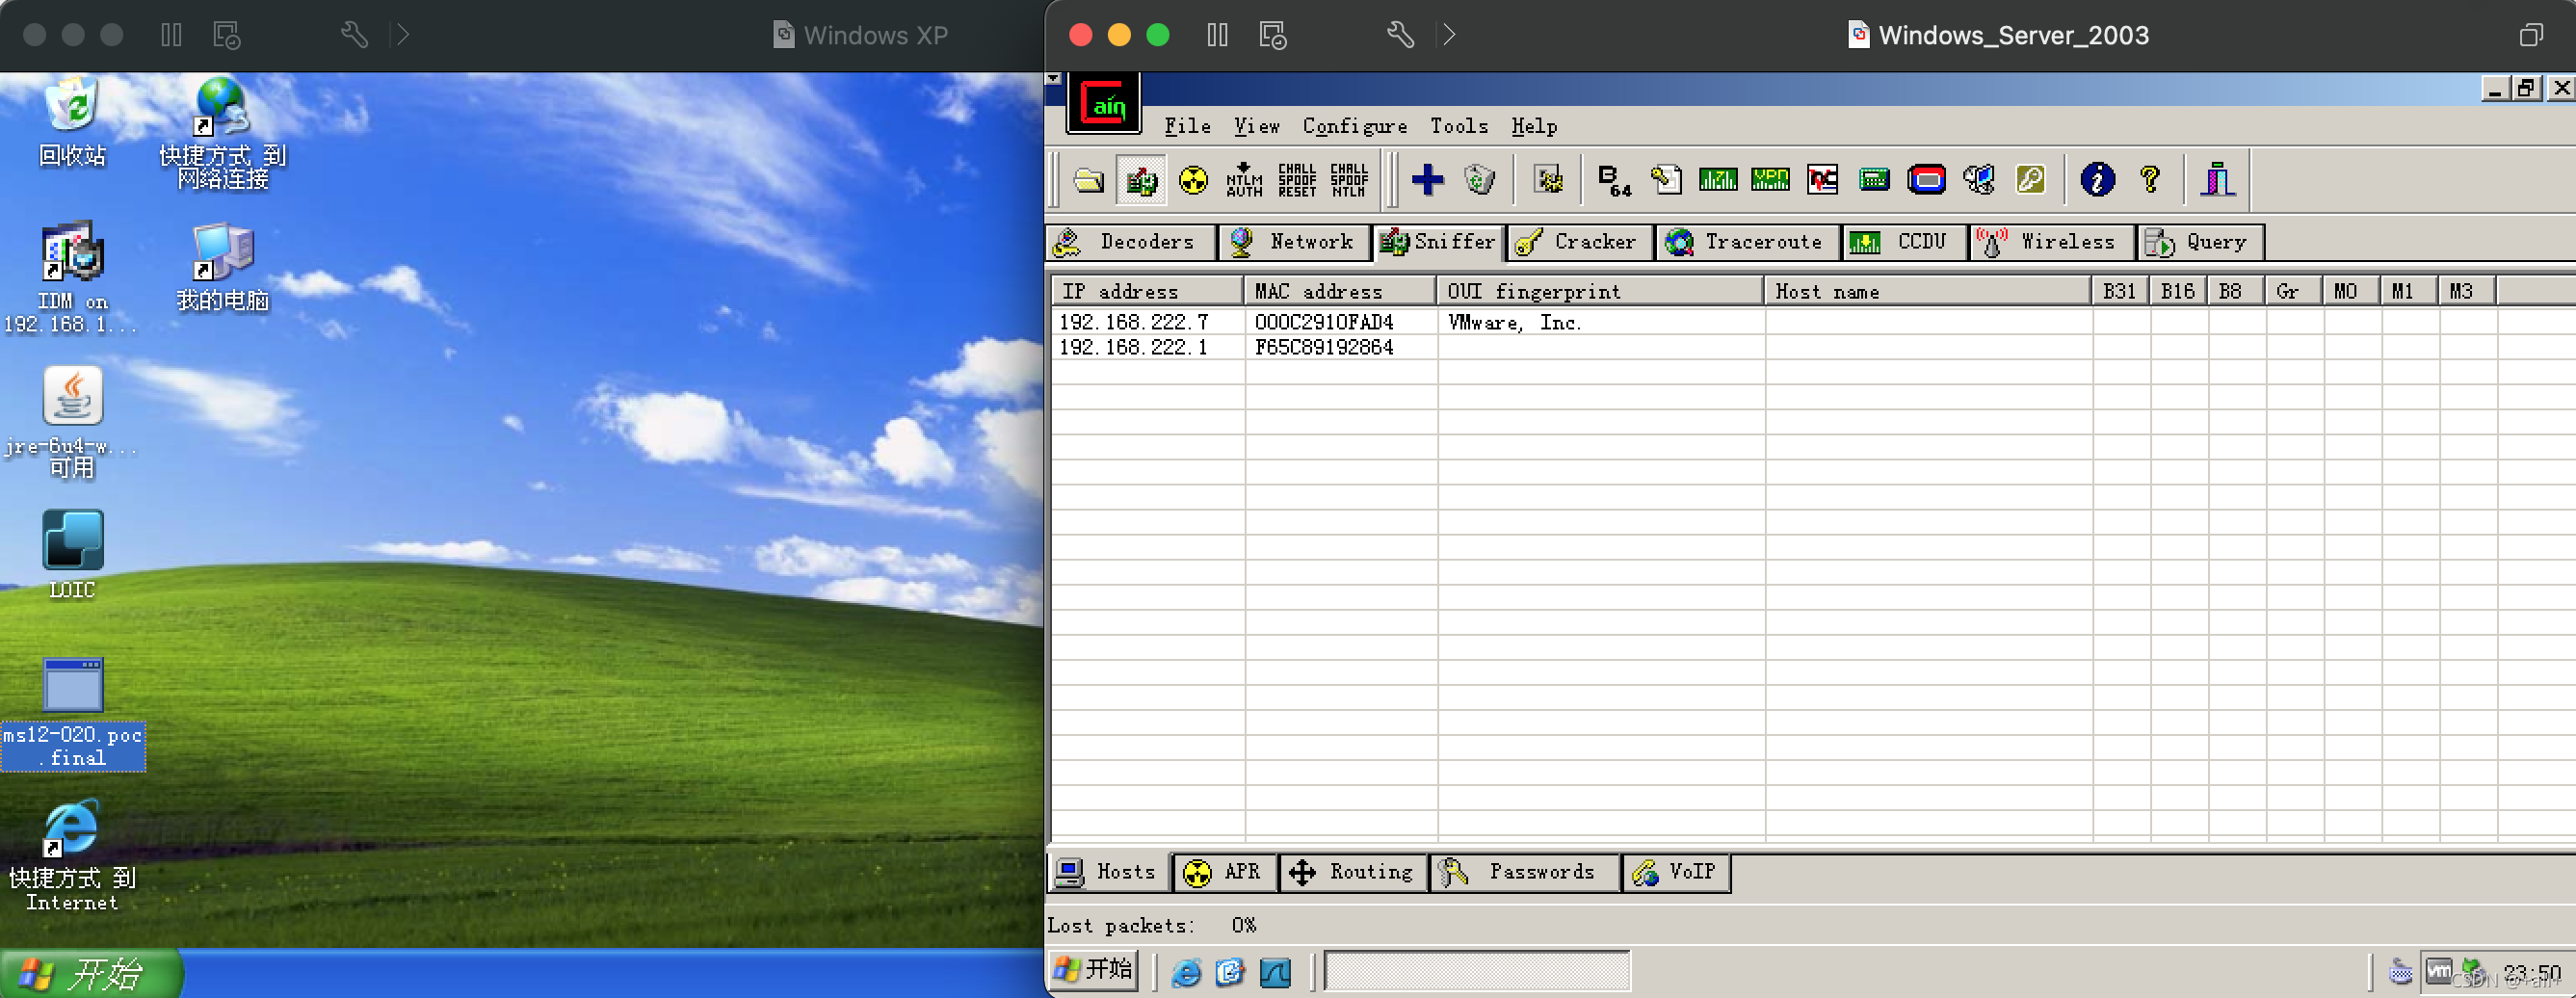Switch to the Decoders tab
The height and width of the screenshot is (998, 2576).
pos(1130,242)
